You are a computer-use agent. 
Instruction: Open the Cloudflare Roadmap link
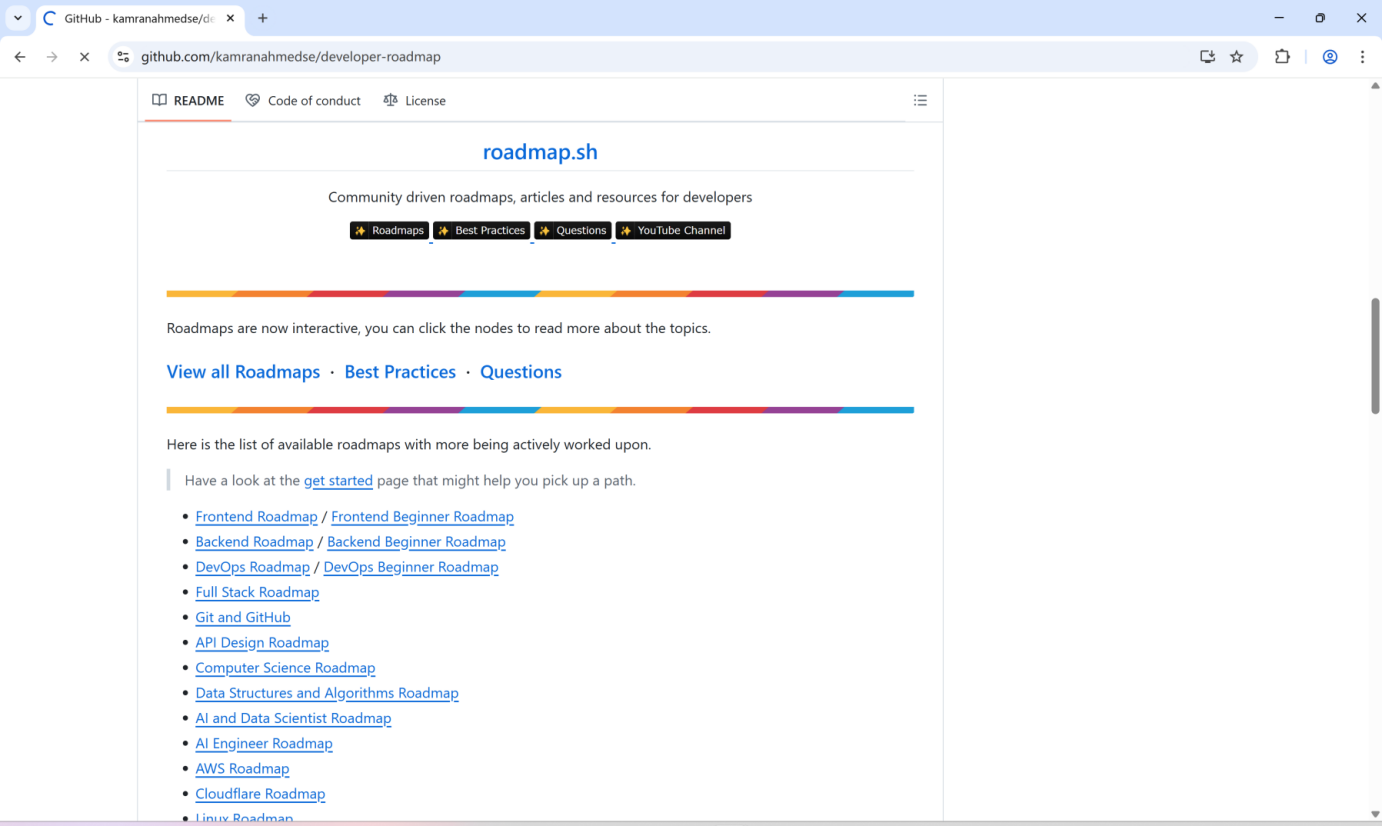pyautogui.click(x=260, y=794)
